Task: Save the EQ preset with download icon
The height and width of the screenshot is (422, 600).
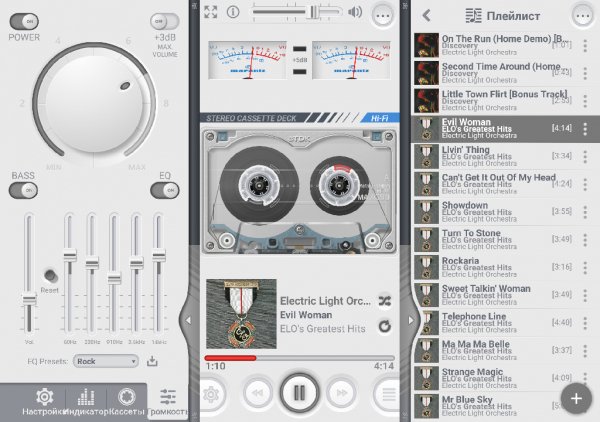Action: click(152, 361)
